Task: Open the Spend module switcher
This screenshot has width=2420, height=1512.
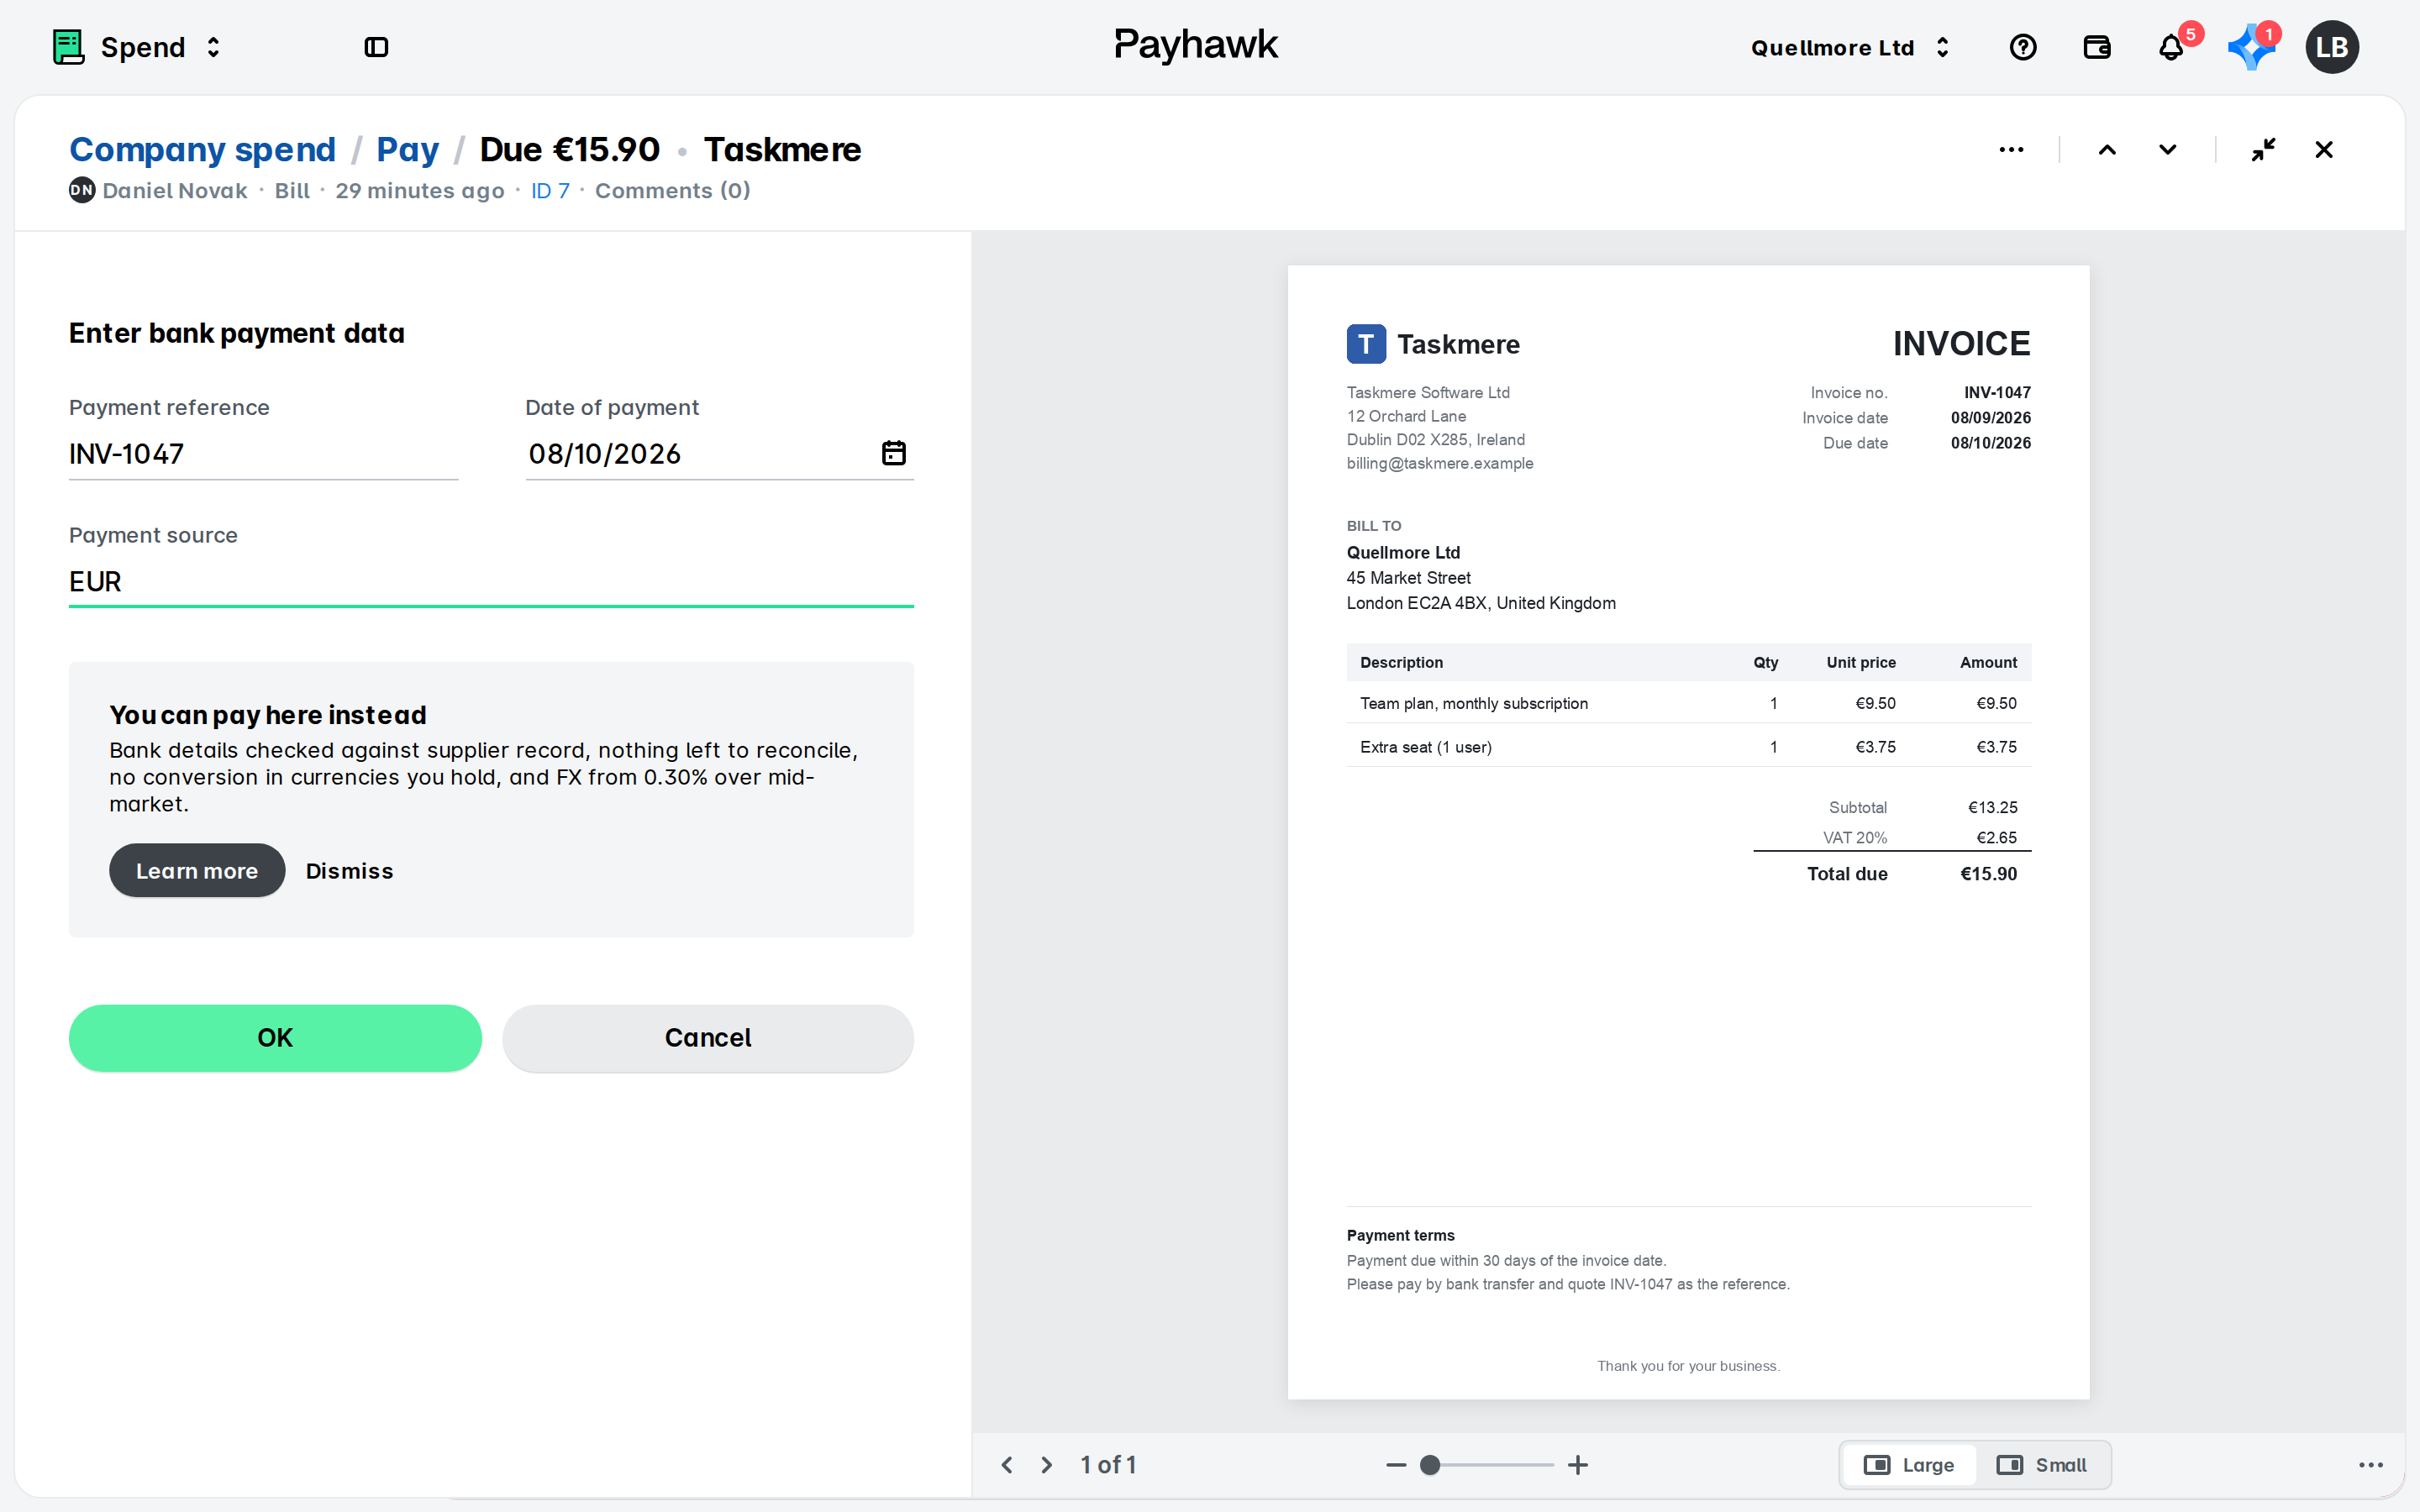Action: point(136,47)
